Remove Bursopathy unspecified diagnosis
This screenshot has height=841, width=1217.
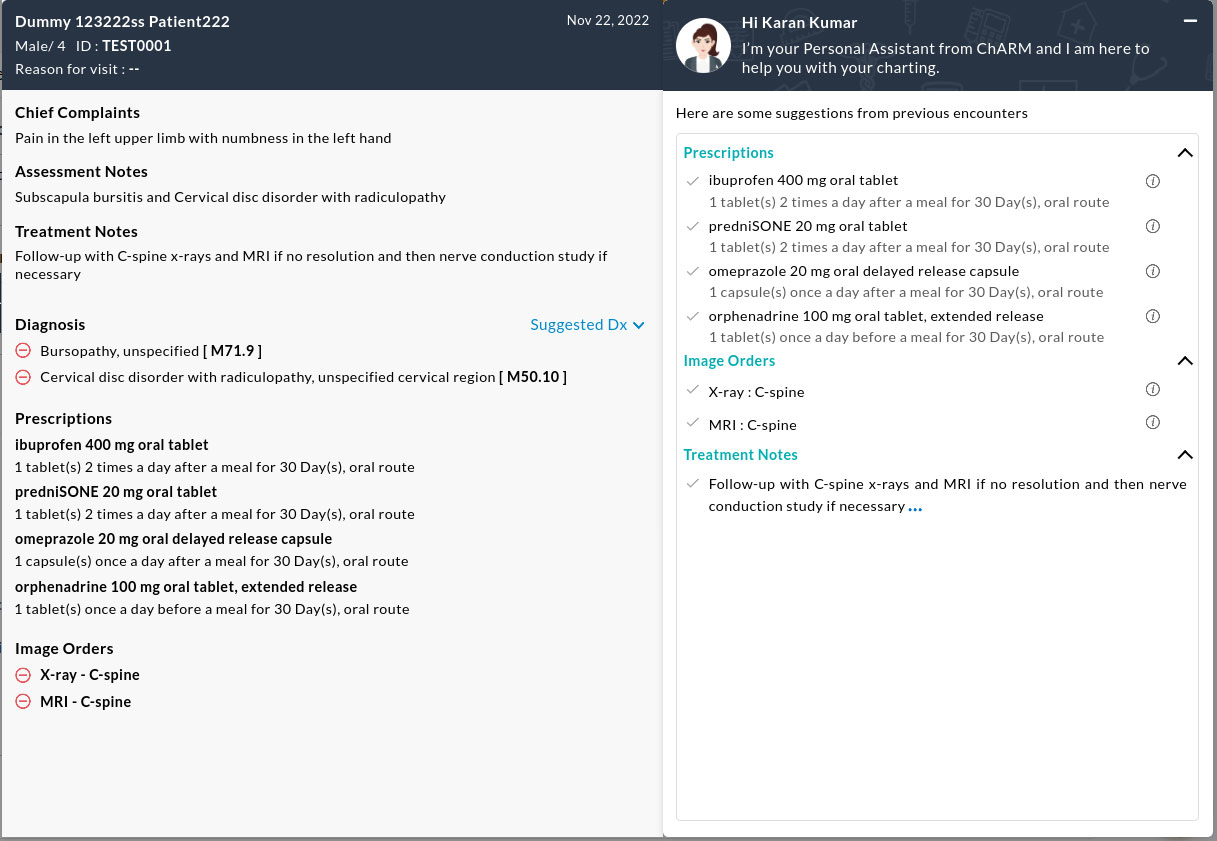pyautogui.click(x=23, y=351)
